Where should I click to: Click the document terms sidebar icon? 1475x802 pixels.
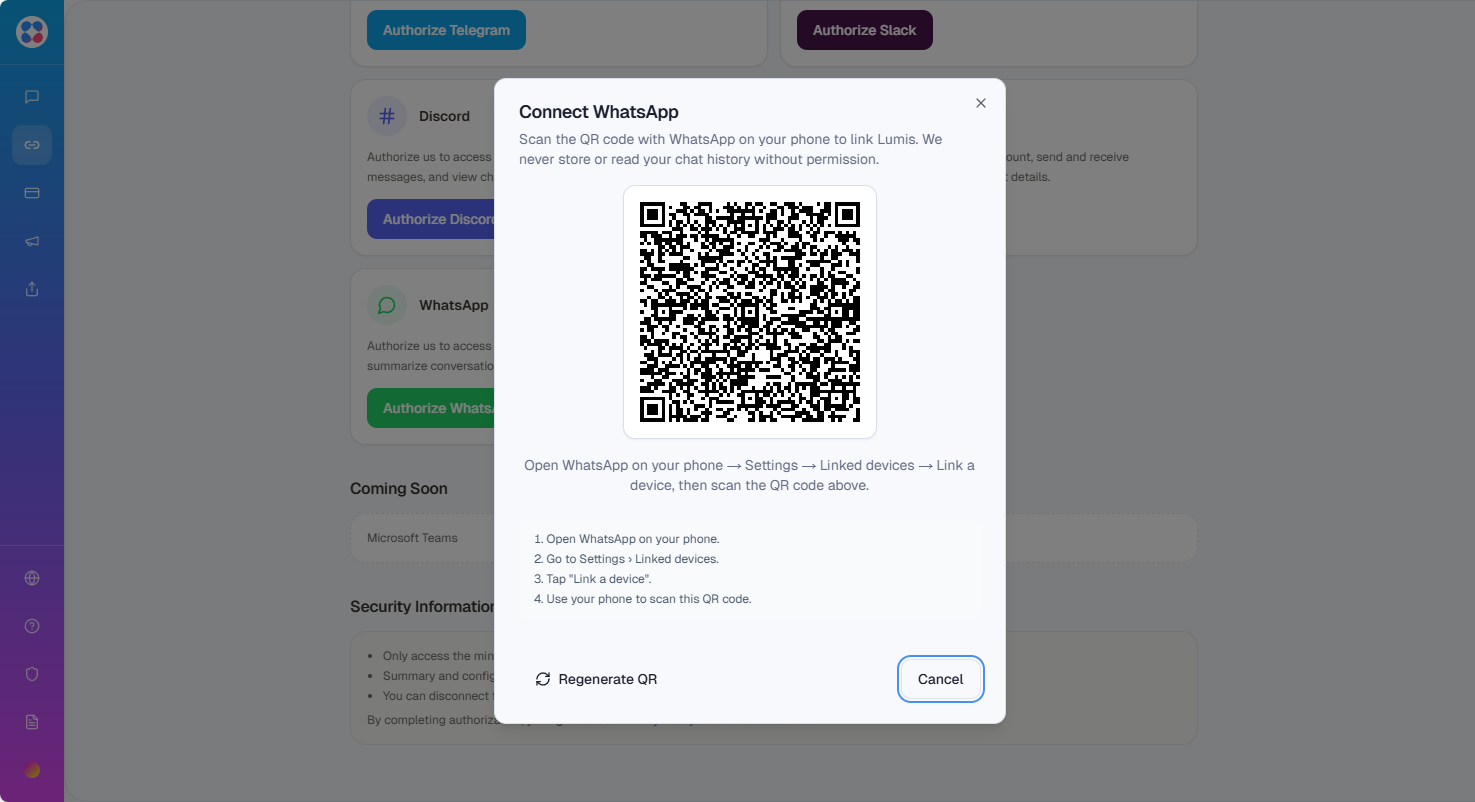point(32,722)
